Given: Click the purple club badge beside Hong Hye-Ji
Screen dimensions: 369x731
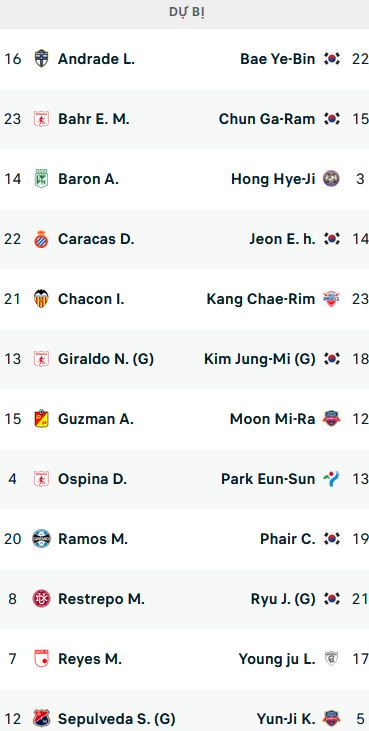Looking at the screenshot, I should point(332,179).
